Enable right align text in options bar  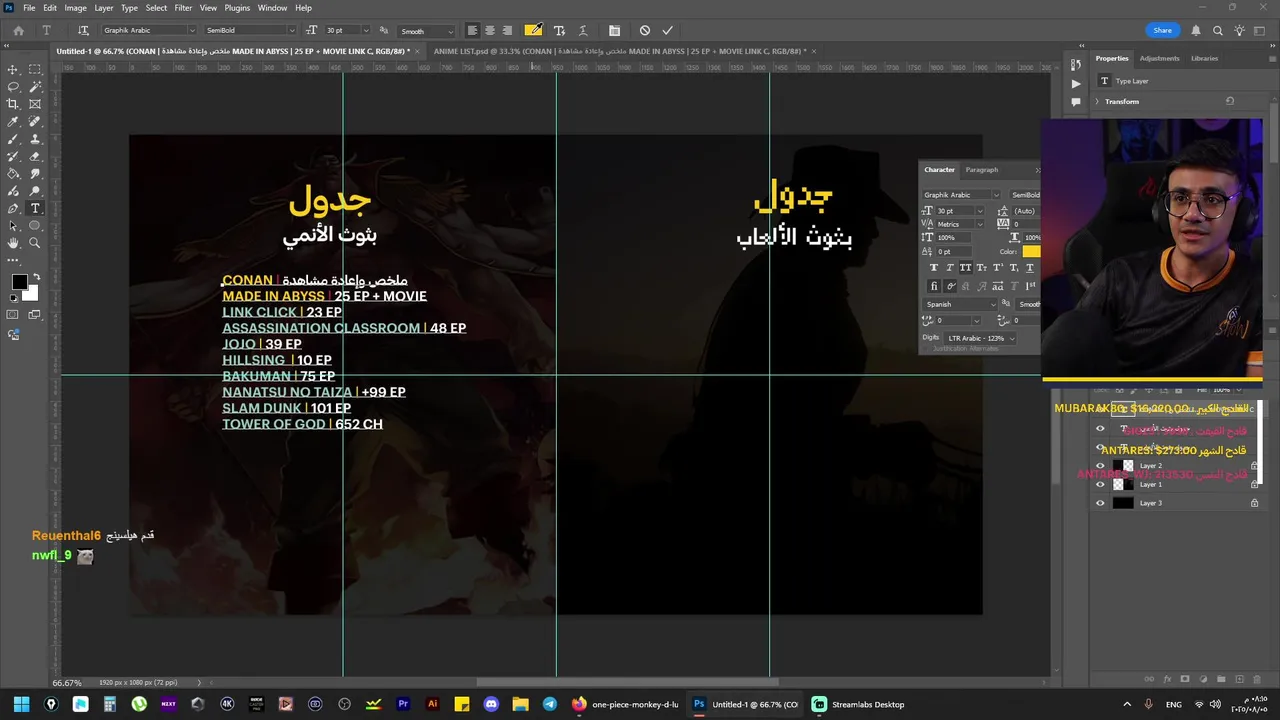[x=507, y=31]
